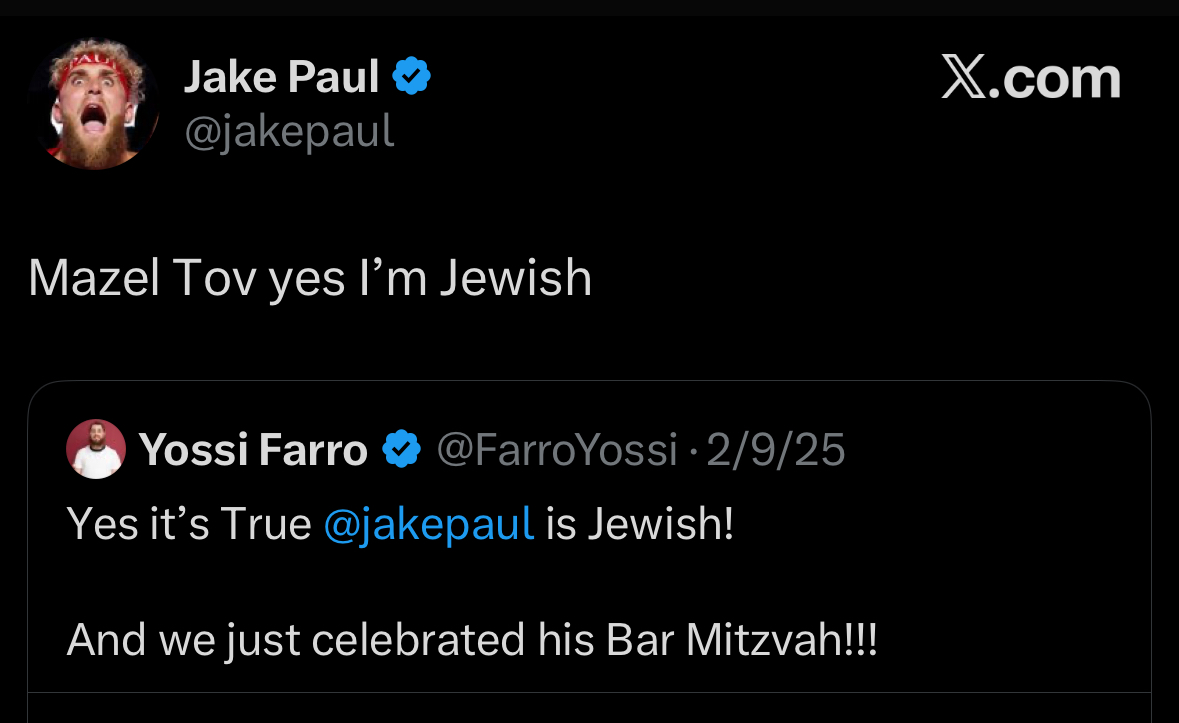Follow the blue @jakepaul mention link
This screenshot has width=1179, height=723.
click(x=429, y=524)
